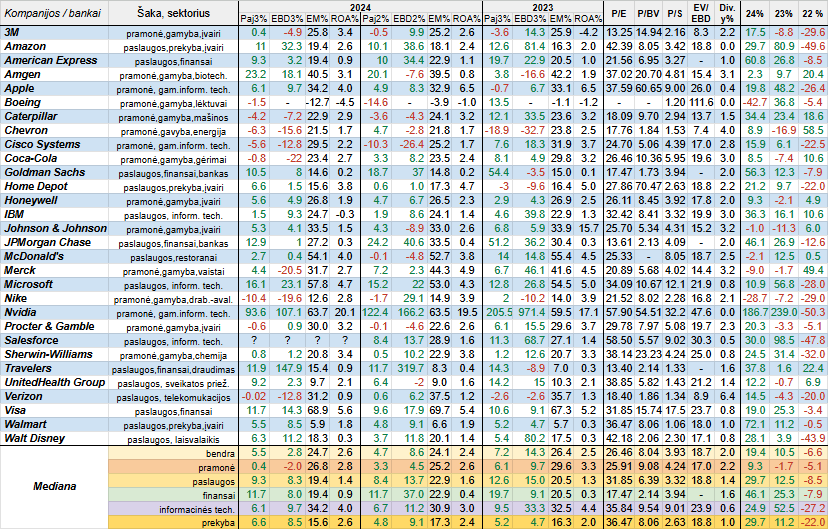Click the Div. y% column header
Viewport: 828px width, 529px height.
[x=727, y=13]
